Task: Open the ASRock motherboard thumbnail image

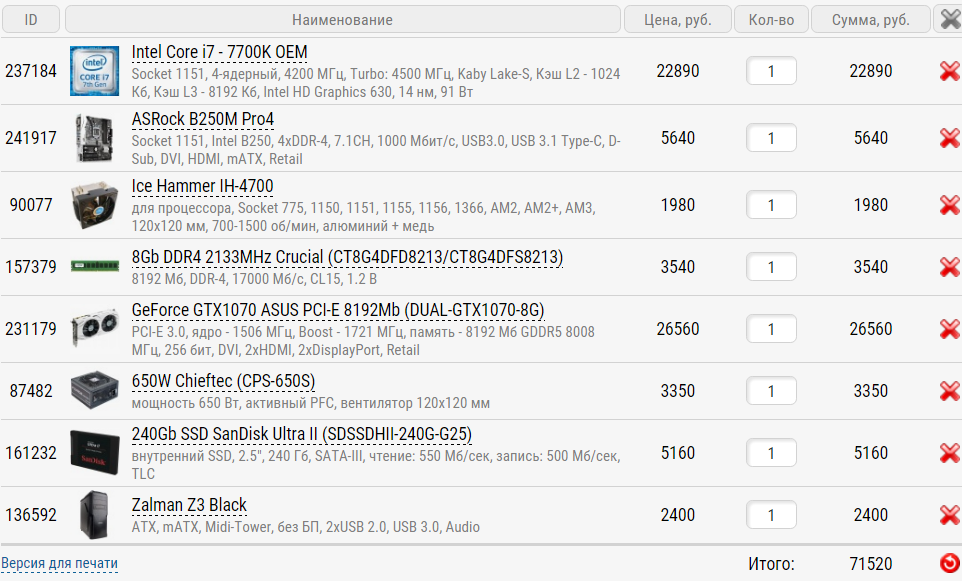Action: pos(94,138)
